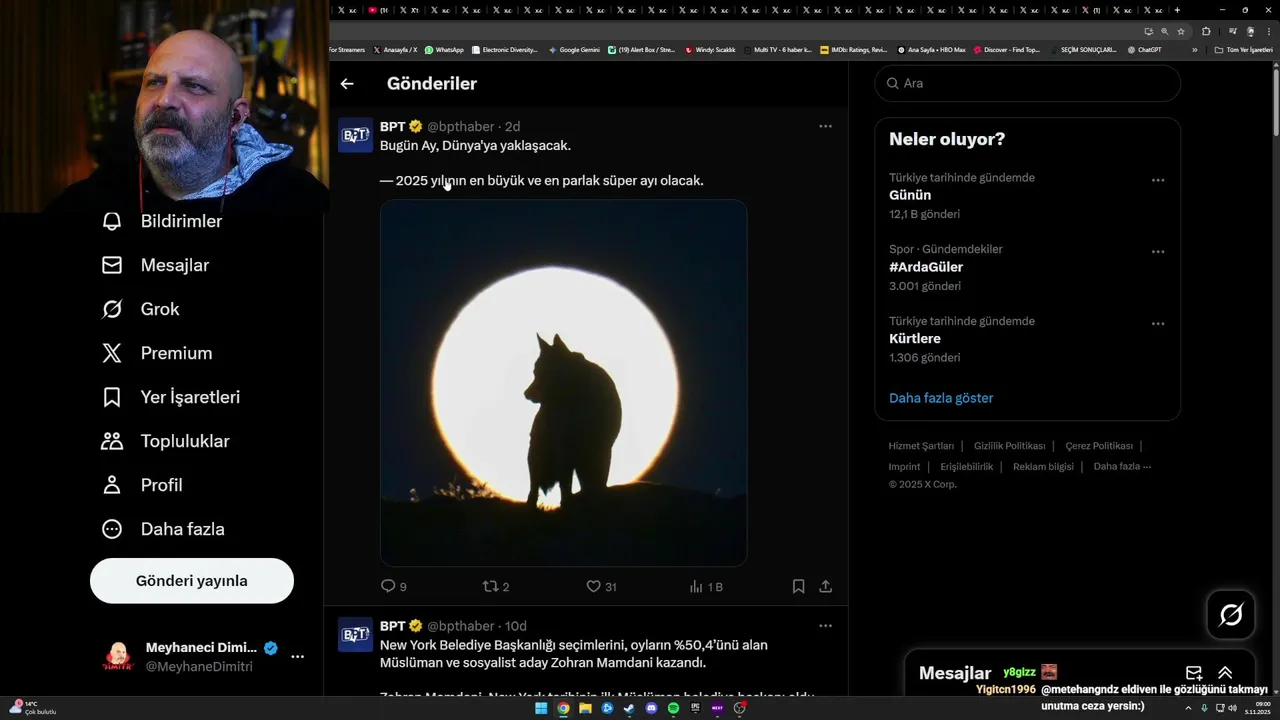Open Meyhaneci Dimitri profile avatar

pos(118,657)
